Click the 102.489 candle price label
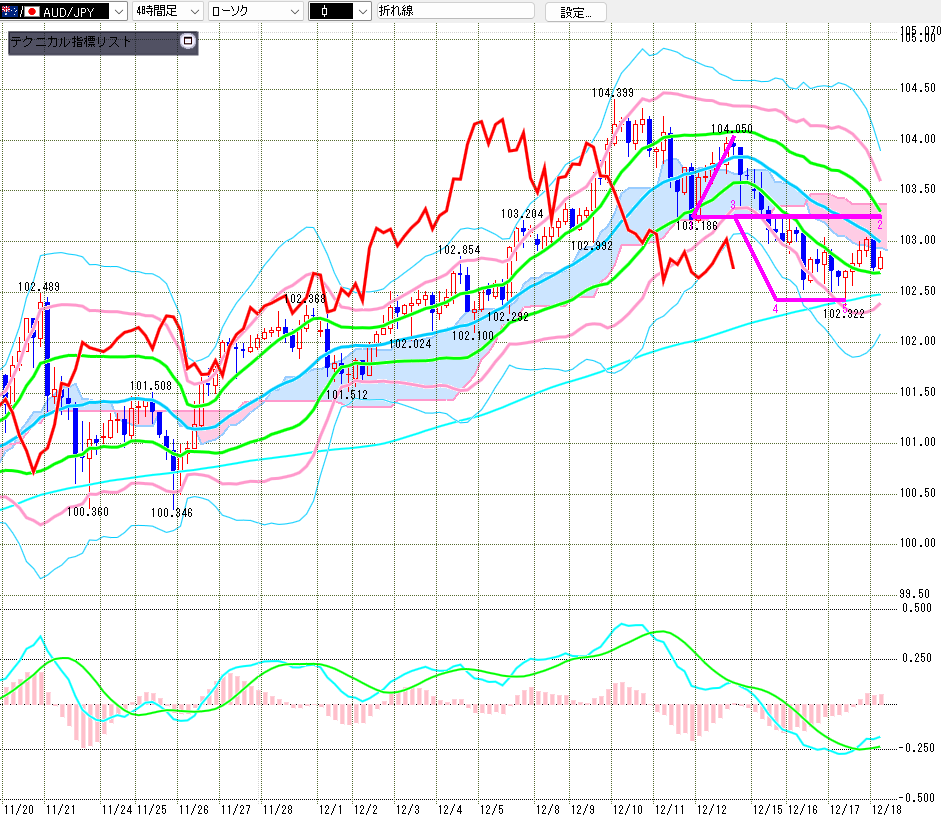Screen dimensions: 941x820 tap(39, 287)
